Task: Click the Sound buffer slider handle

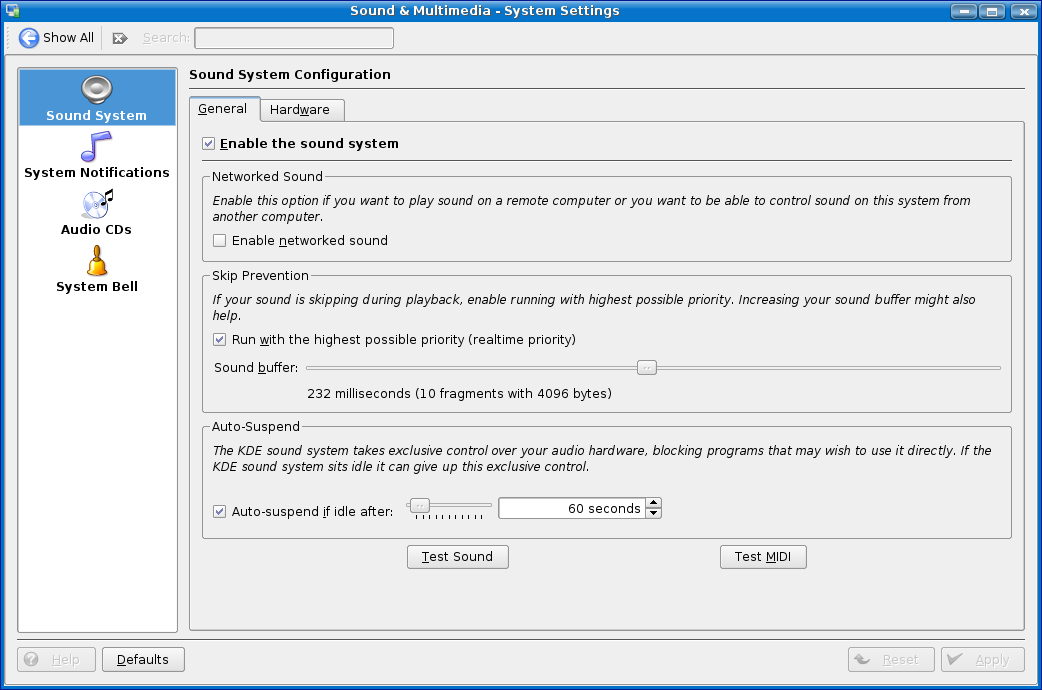Action: 647,368
